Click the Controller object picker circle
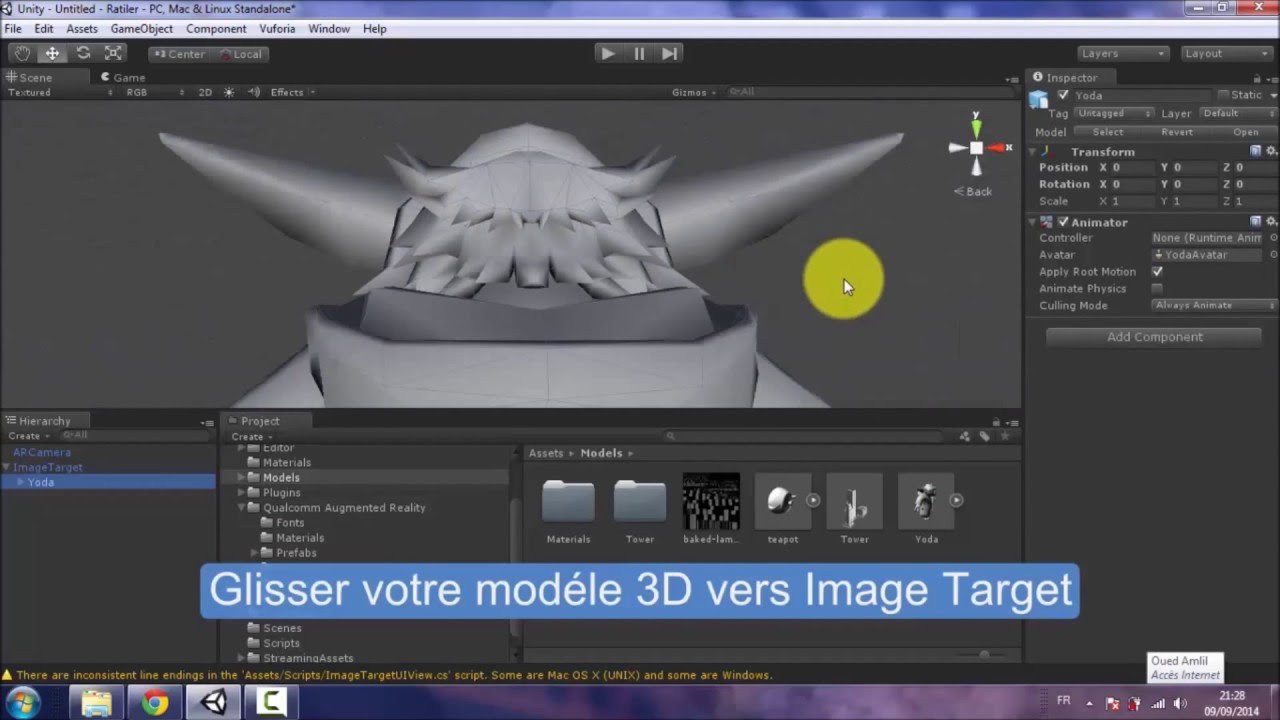The image size is (1280, 720). coord(1273,238)
